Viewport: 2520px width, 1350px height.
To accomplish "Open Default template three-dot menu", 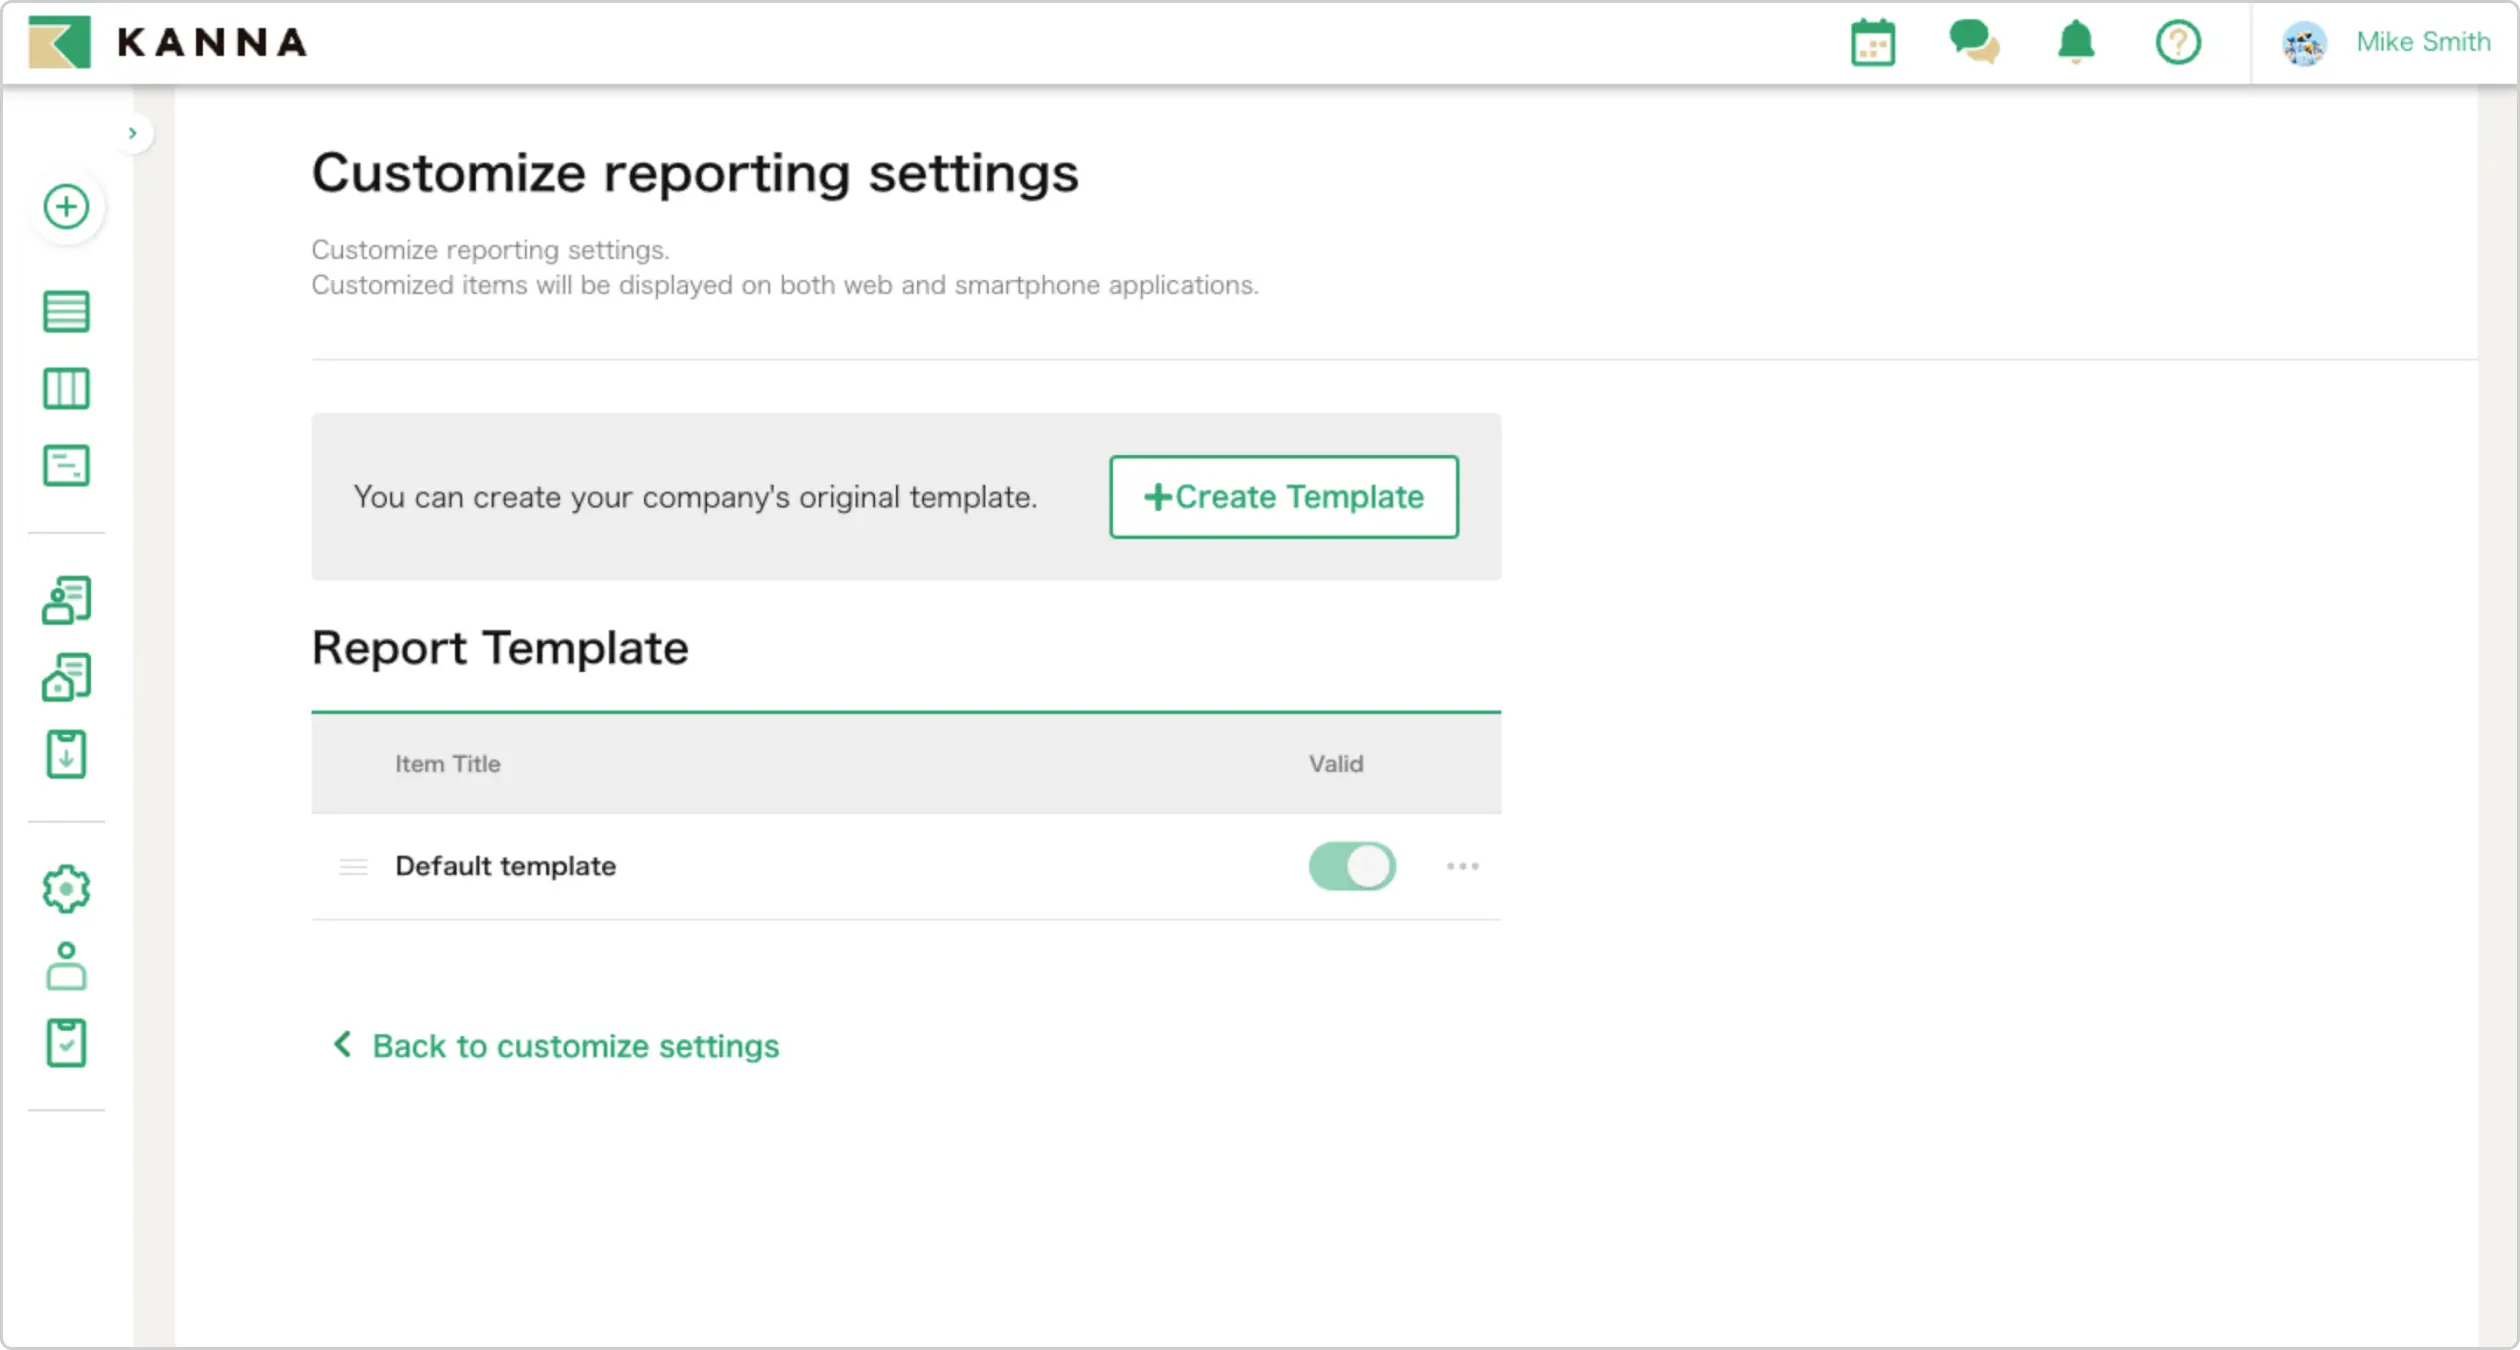I will pos(1462,866).
